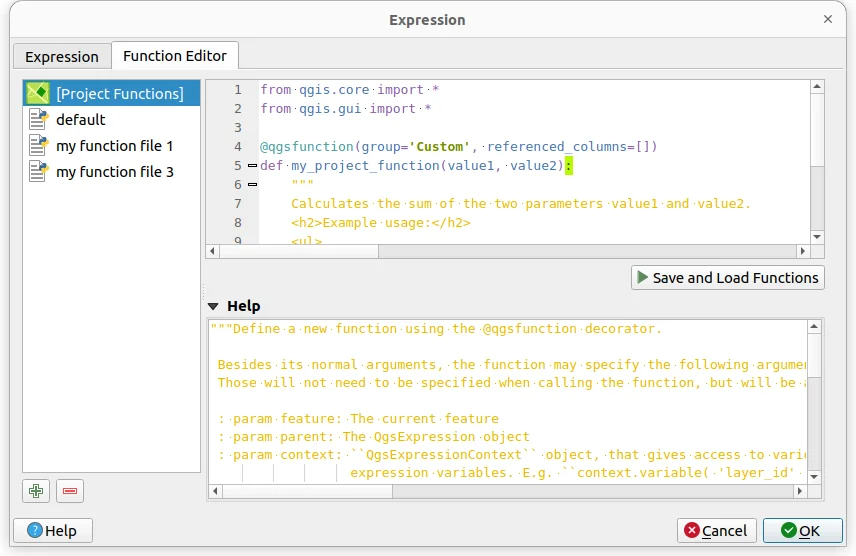Click the Python icon beside my function file 3
This screenshot has height=556, width=856.
(x=38, y=171)
